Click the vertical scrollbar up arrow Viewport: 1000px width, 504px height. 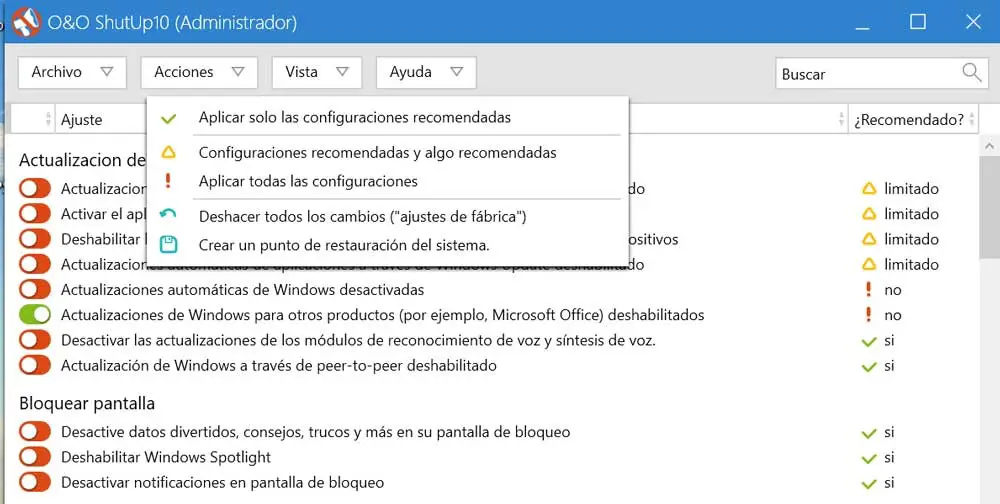point(989,146)
